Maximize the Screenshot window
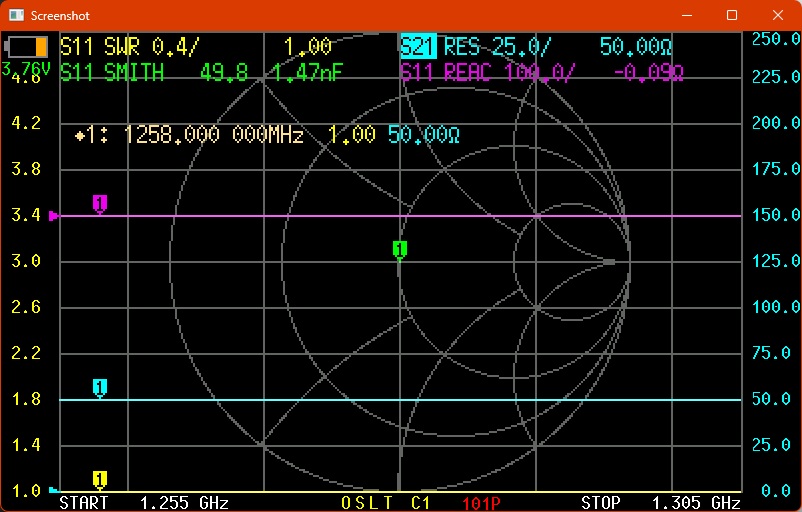The image size is (802, 512). 732,15
